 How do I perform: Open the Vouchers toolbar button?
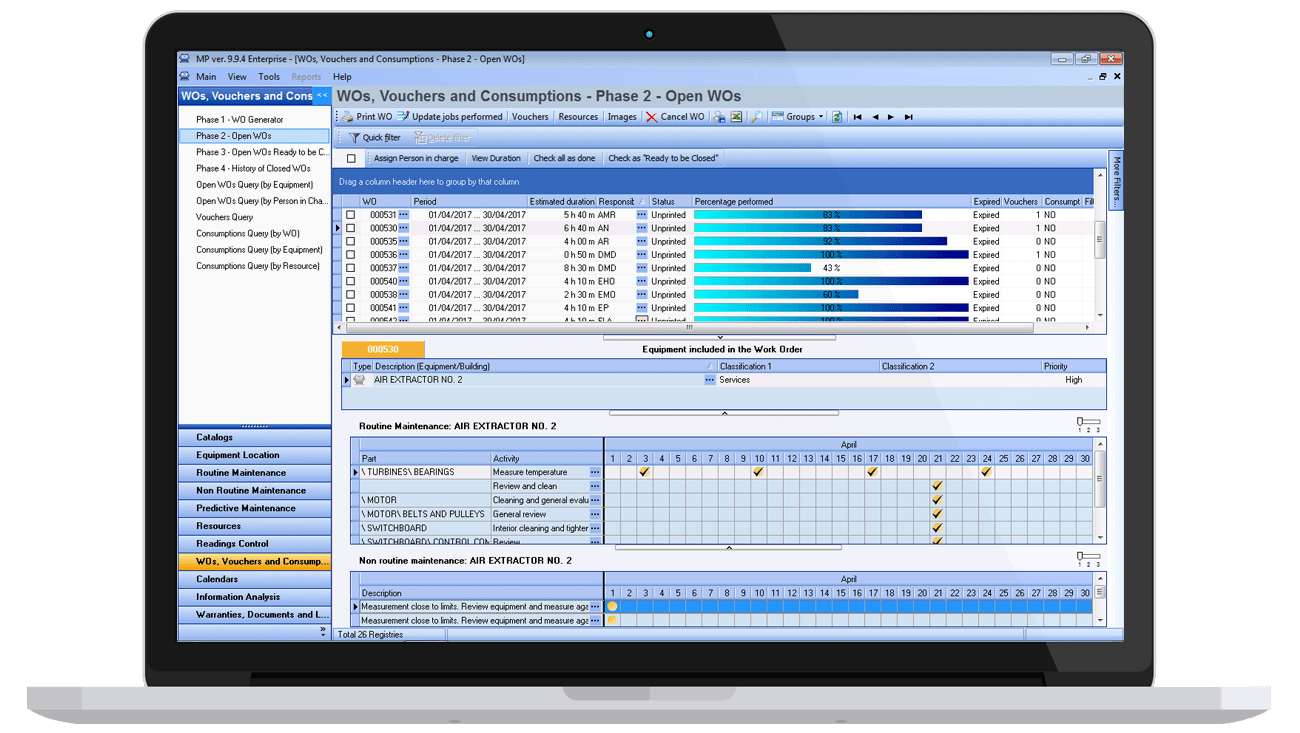click(x=530, y=117)
